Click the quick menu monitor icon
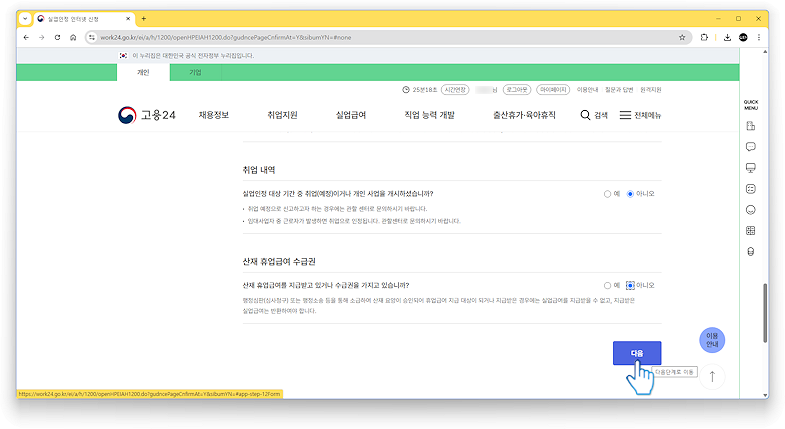Screen dimensions: 785x429 pyautogui.click(x=750, y=168)
